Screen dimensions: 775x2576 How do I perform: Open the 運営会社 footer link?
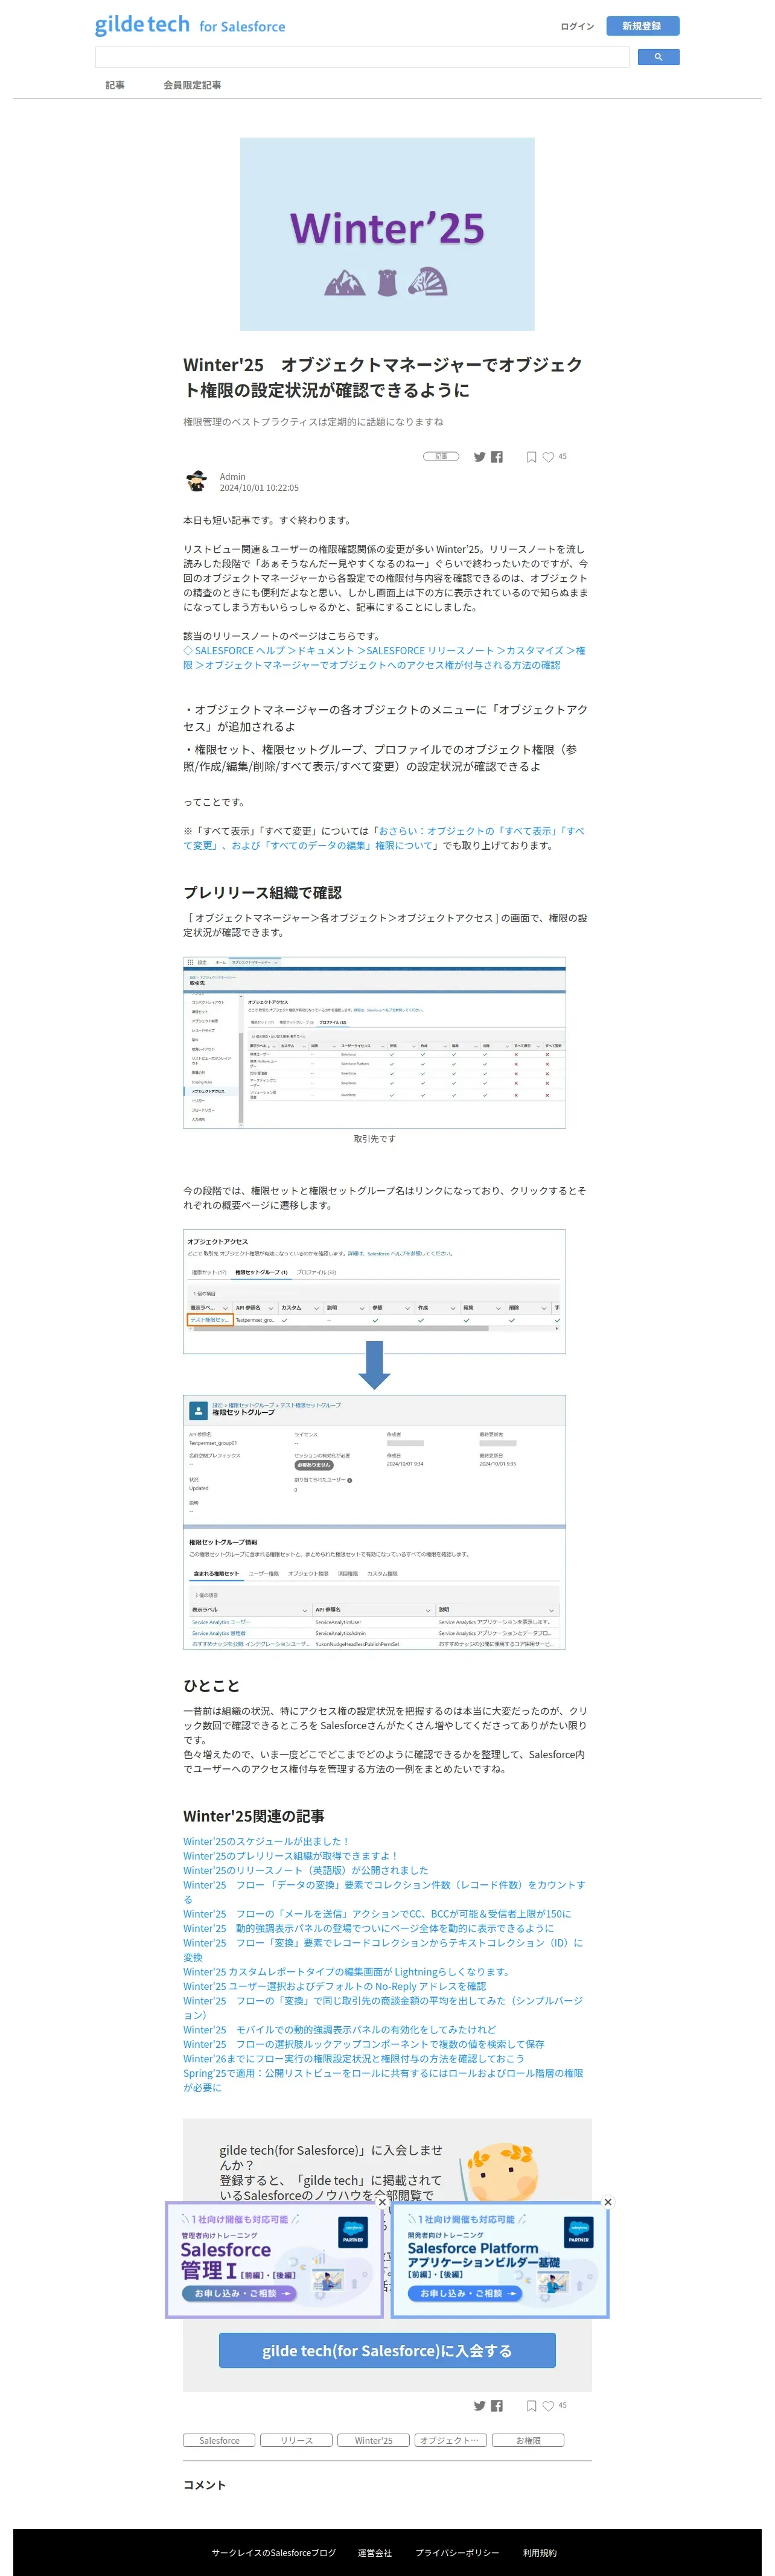coord(375,2553)
